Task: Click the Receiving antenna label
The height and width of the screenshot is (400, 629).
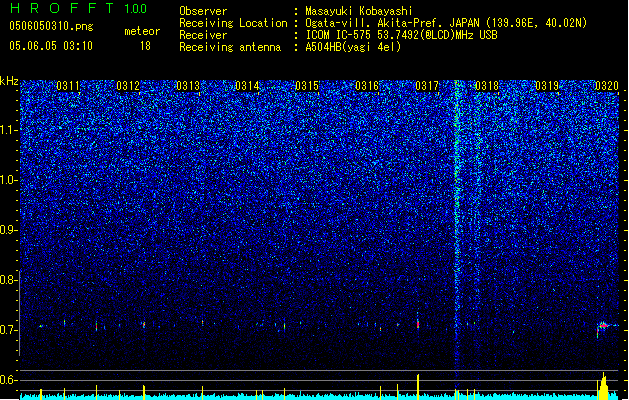Action: click(x=230, y=47)
